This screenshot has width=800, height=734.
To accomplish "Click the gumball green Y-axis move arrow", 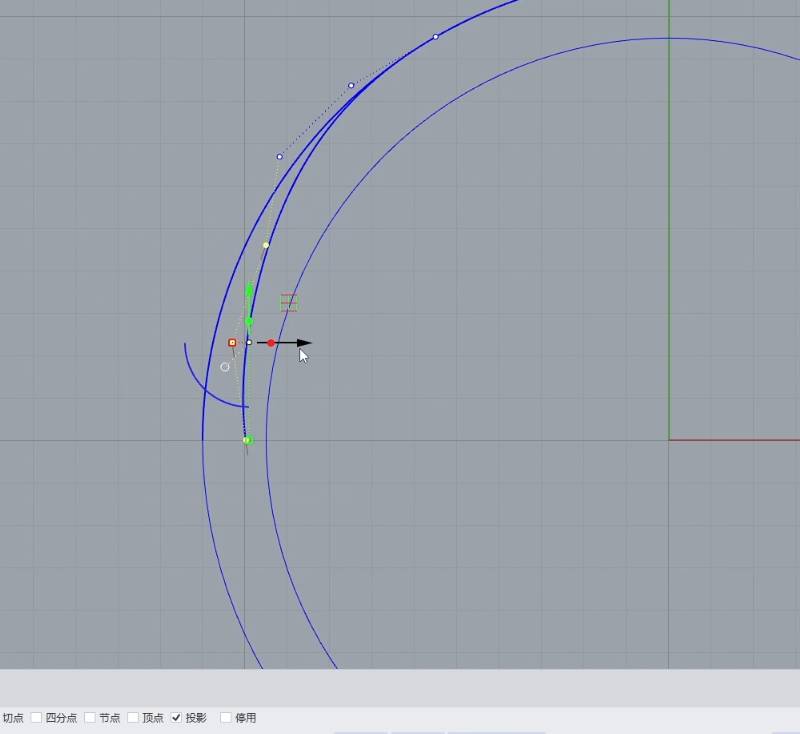I will pyautogui.click(x=249, y=290).
